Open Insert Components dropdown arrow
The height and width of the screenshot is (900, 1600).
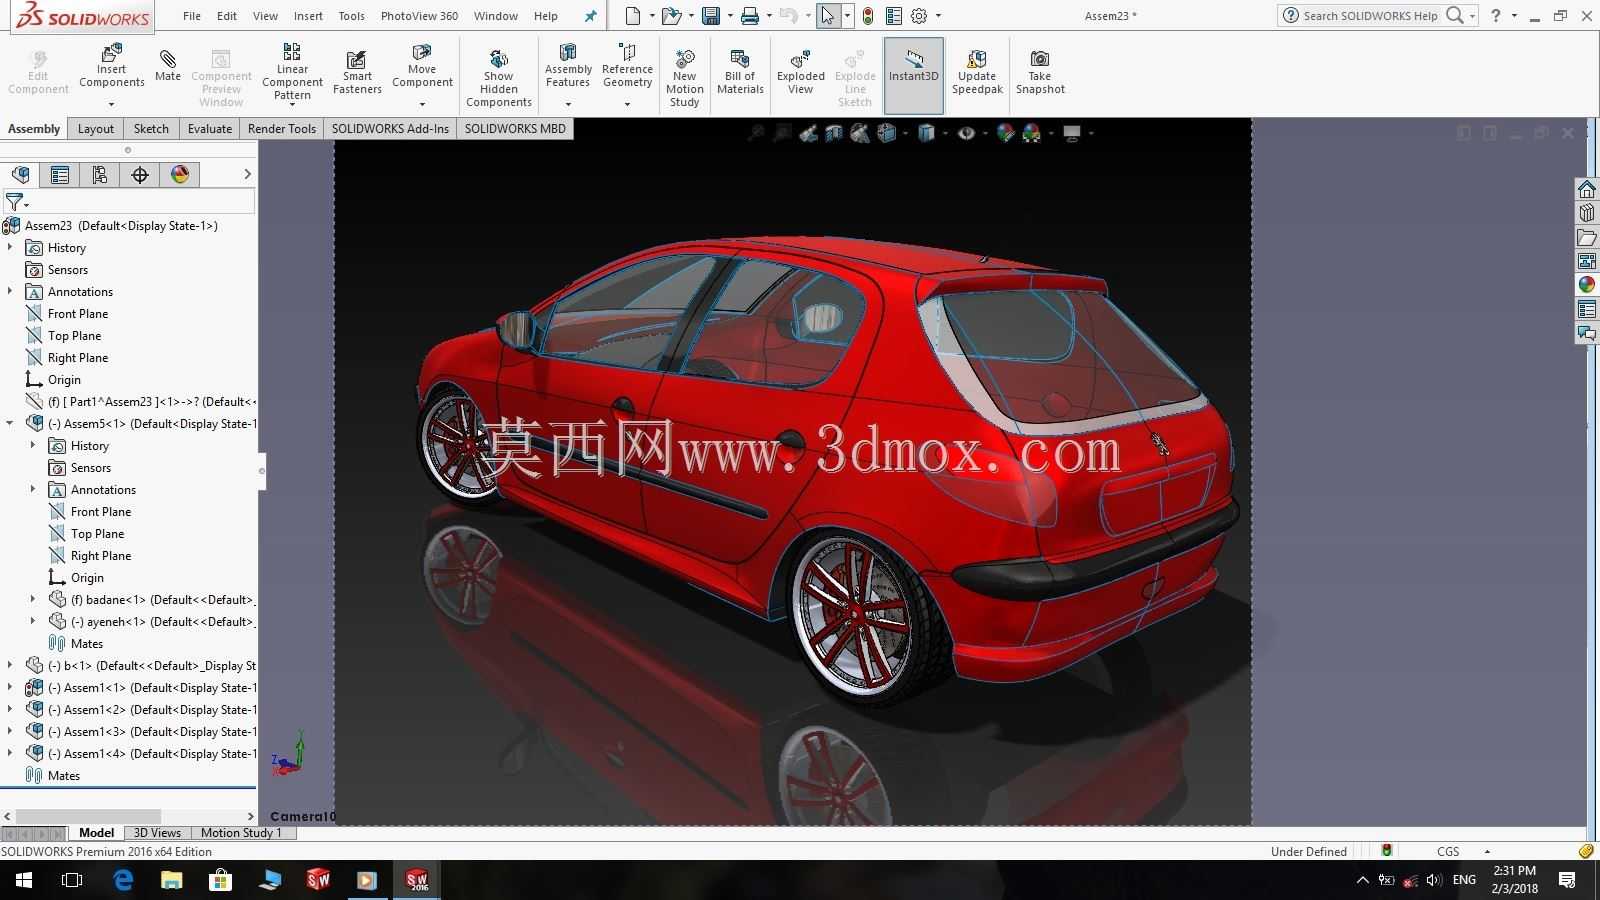(x=111, y=104)
